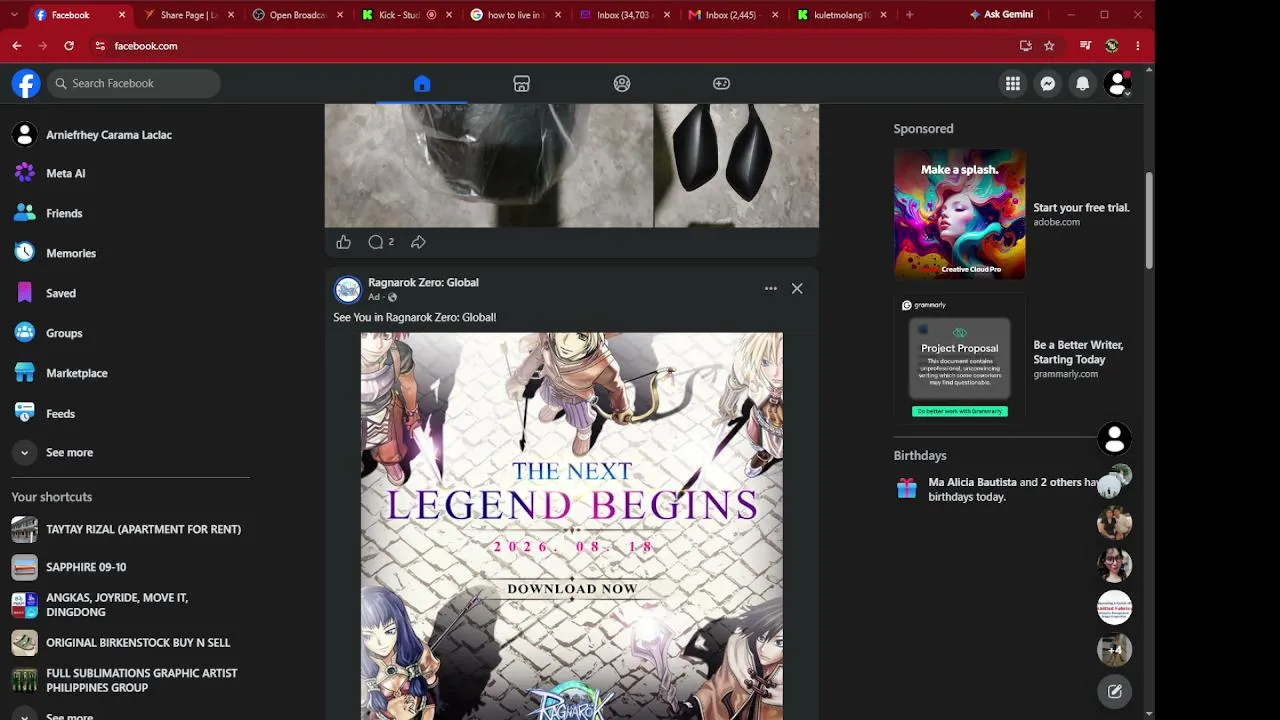1280x720 pixels.
Task: Open Messenger chats icon
Action: [x=1048, y=84]
